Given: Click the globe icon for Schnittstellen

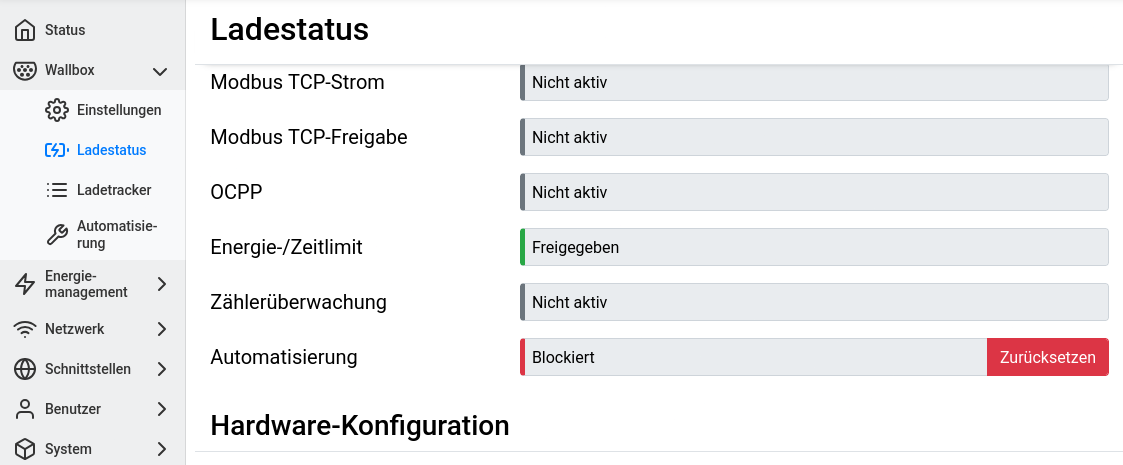Looking at the screenshot, I should click(26, 369).
